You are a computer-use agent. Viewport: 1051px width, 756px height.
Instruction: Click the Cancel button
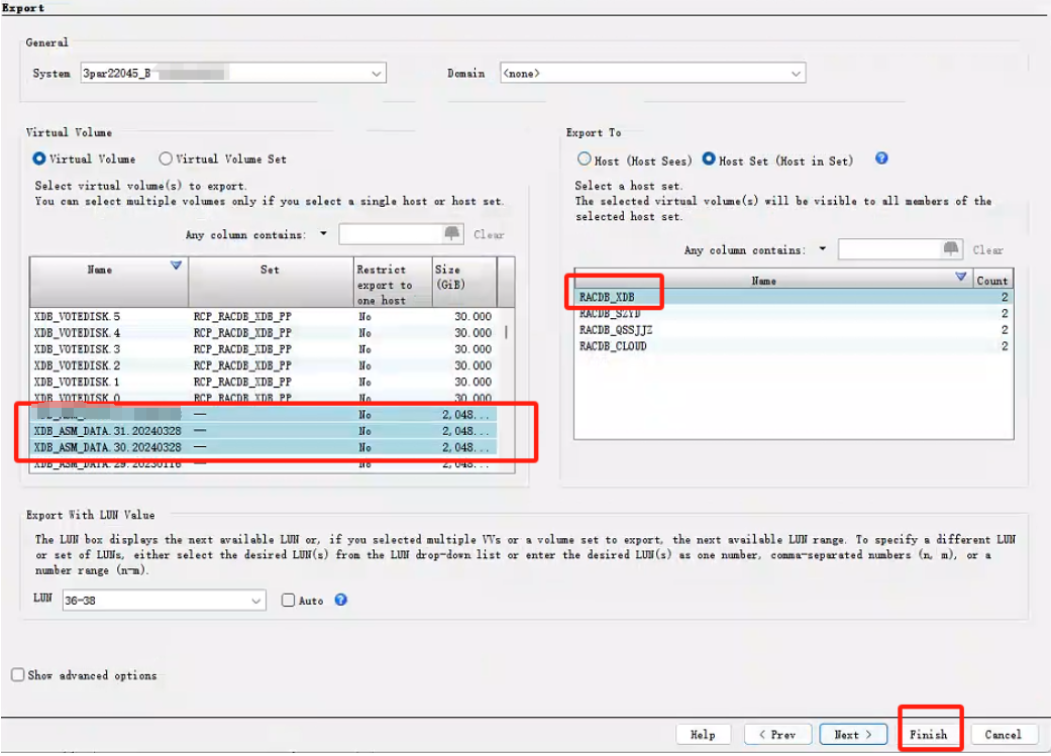[1003, 735]
